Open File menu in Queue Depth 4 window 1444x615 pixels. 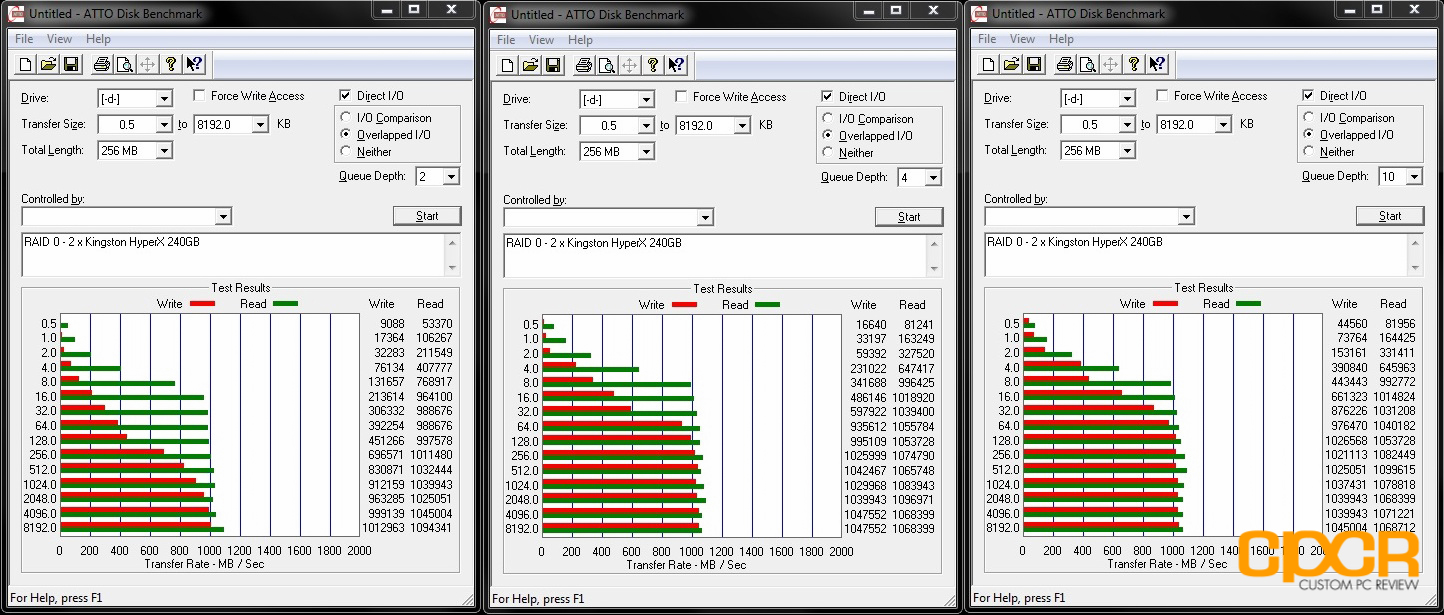pos(506,40)
